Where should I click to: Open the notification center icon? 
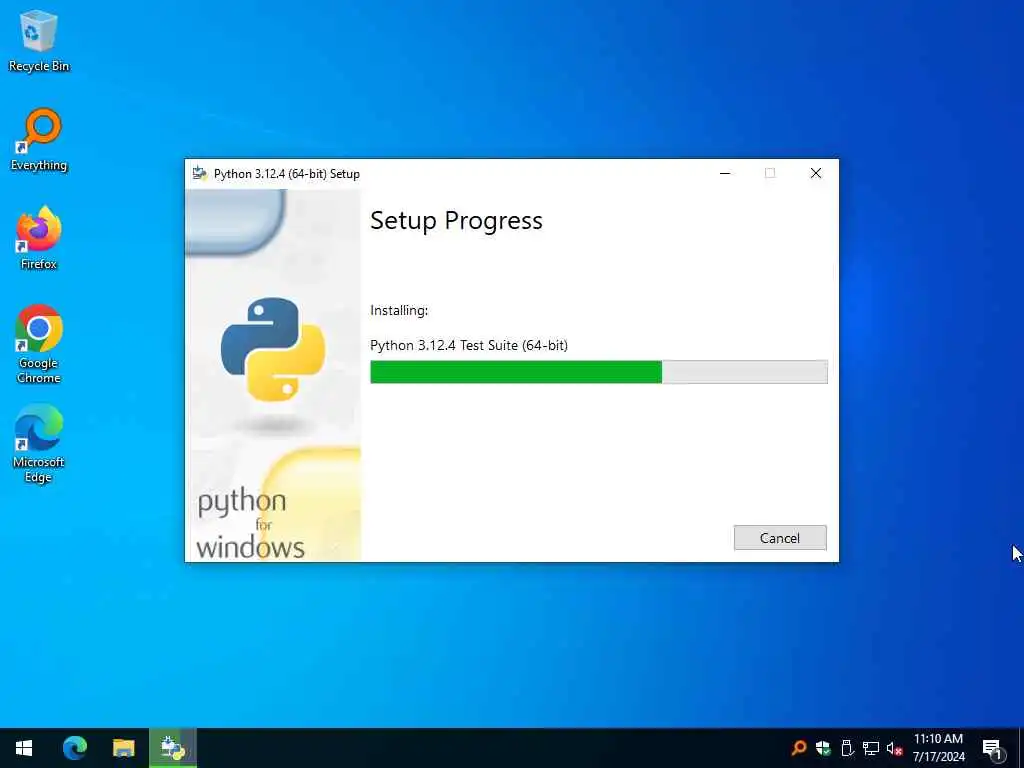pyautogui.click(x=993, y=749)
